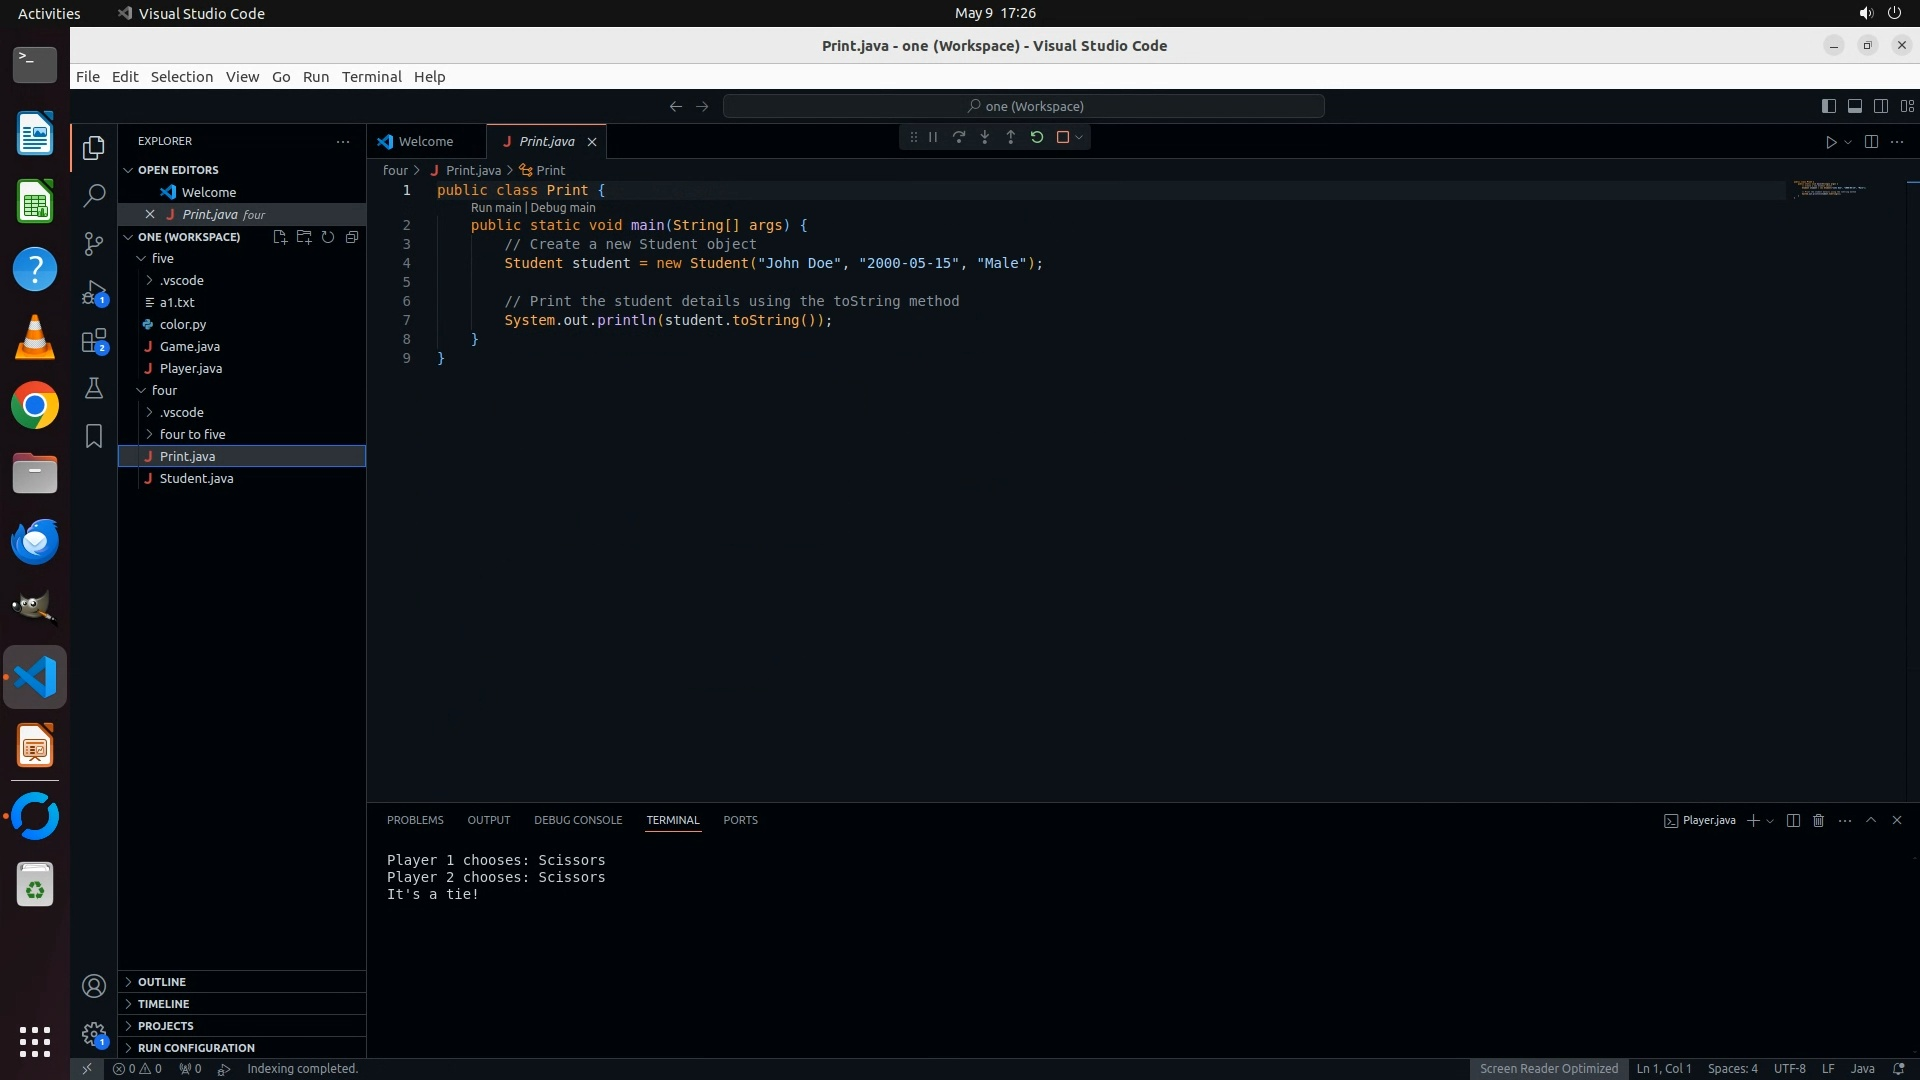The width and height of the screenshot is (1920, 1080).
Task: Open the Source Control view
Action: click(94, 244)
